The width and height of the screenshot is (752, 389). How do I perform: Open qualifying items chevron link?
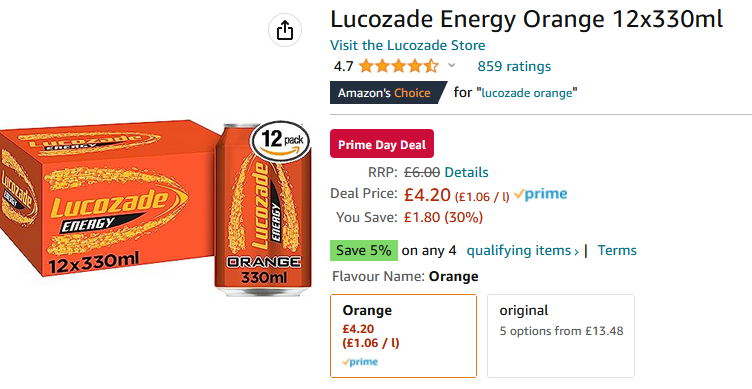[523, 250]
